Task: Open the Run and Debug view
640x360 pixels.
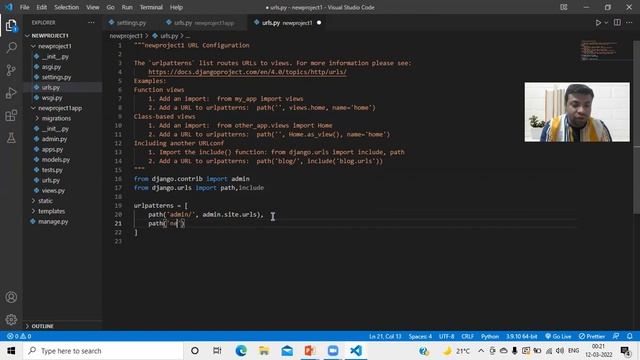Action: [x=11, y=93]
